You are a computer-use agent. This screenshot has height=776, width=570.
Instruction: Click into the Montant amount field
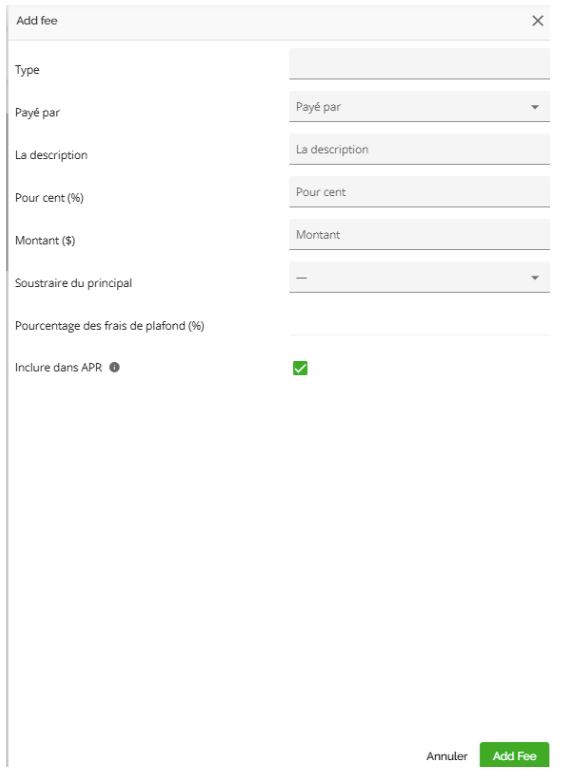tap(419, 235)
